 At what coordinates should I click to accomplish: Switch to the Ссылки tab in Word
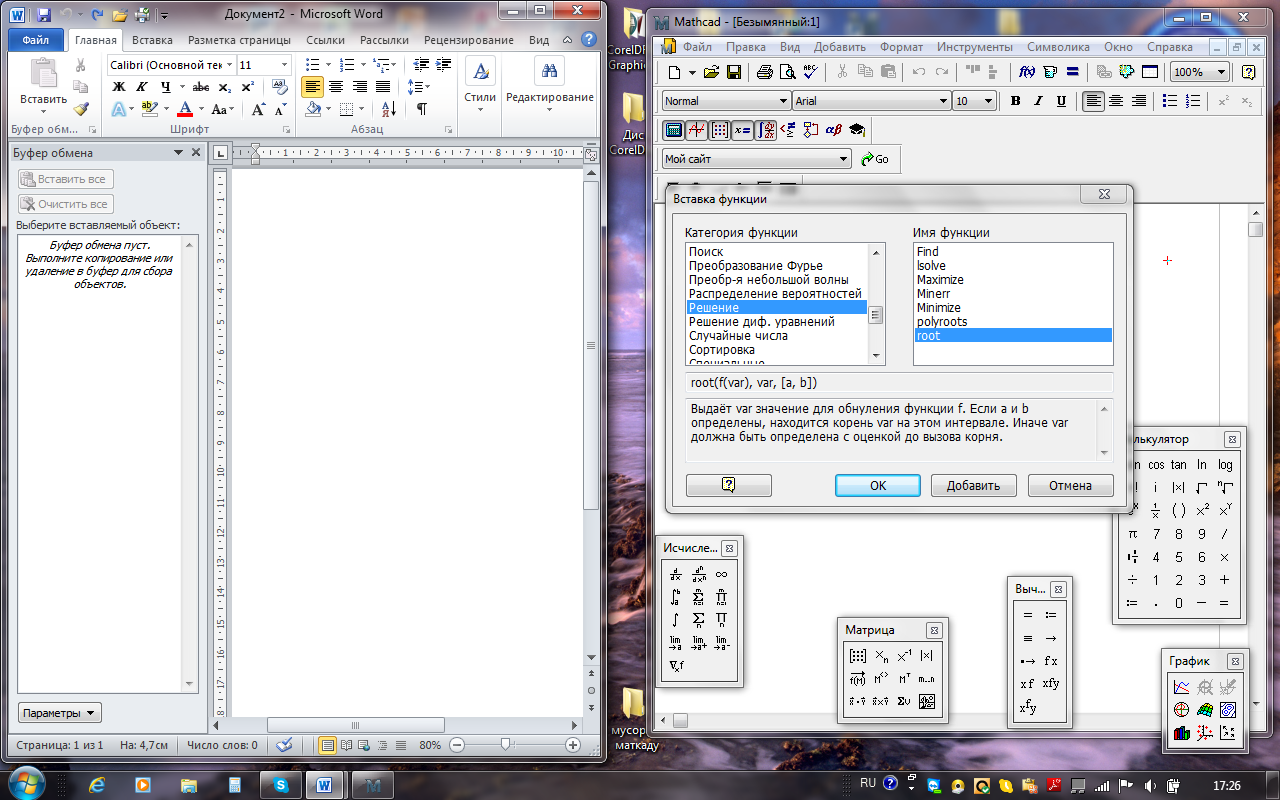[325, 40]
